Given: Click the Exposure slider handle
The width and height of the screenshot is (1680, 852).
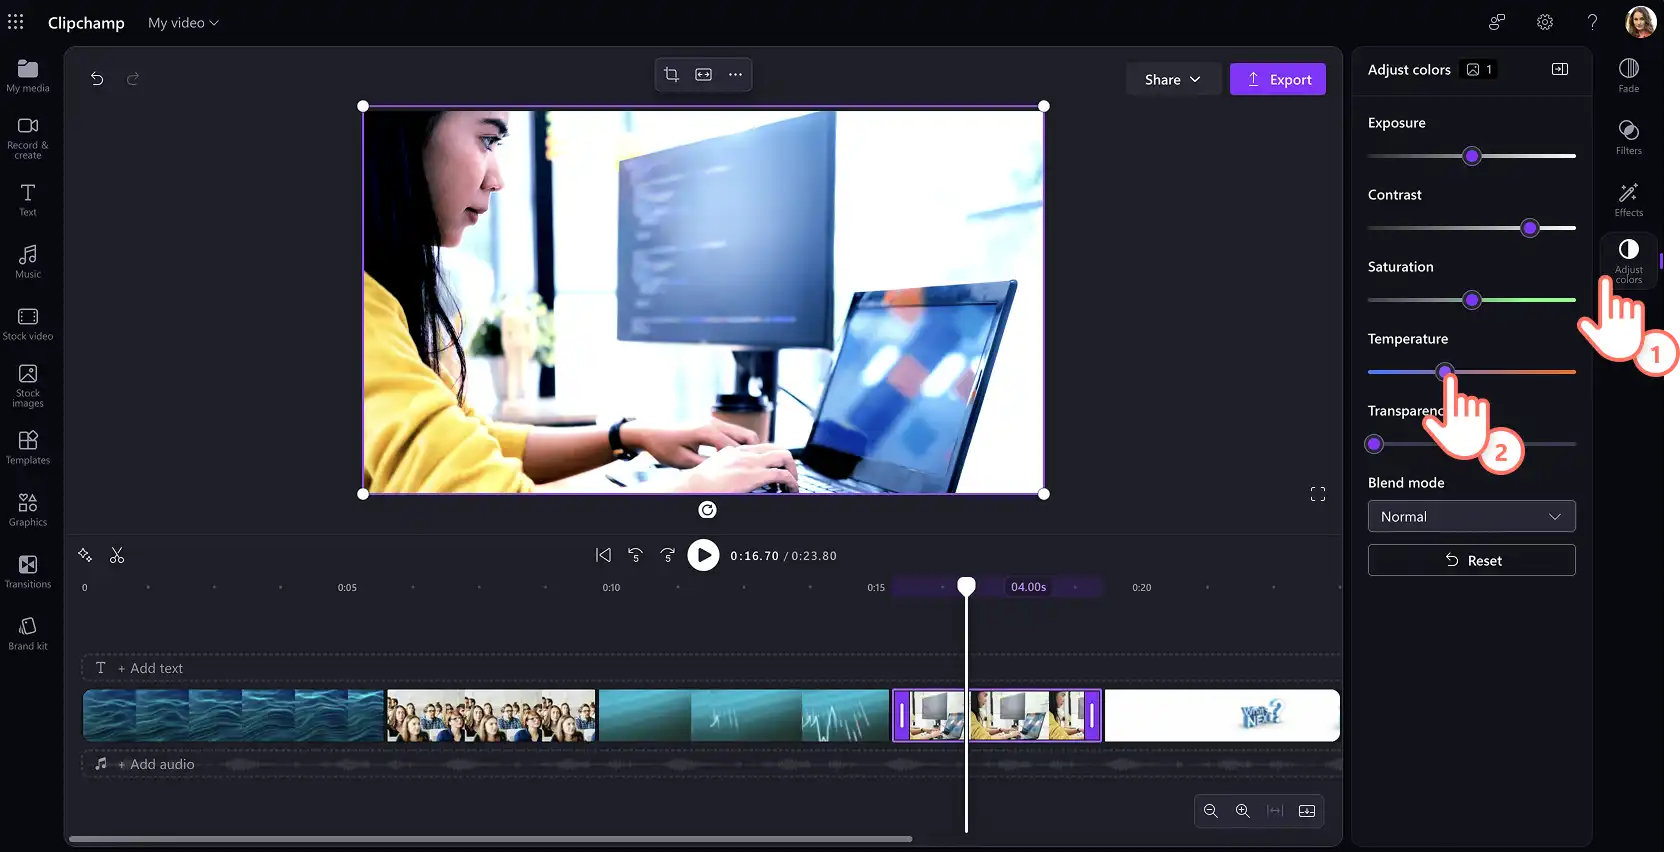Looking at the screenshot, I should (1472, 156).
